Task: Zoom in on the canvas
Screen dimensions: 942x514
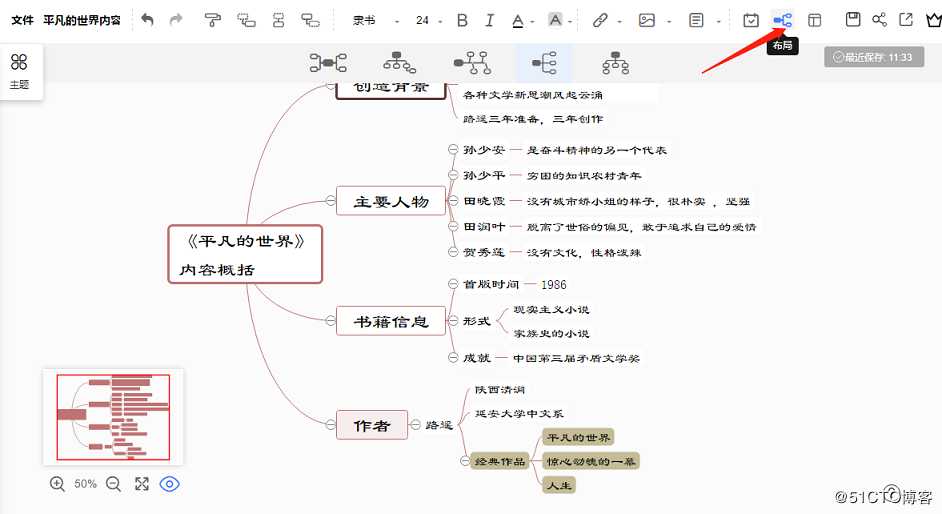Action: pyautogui.click(x=57, y=483)
